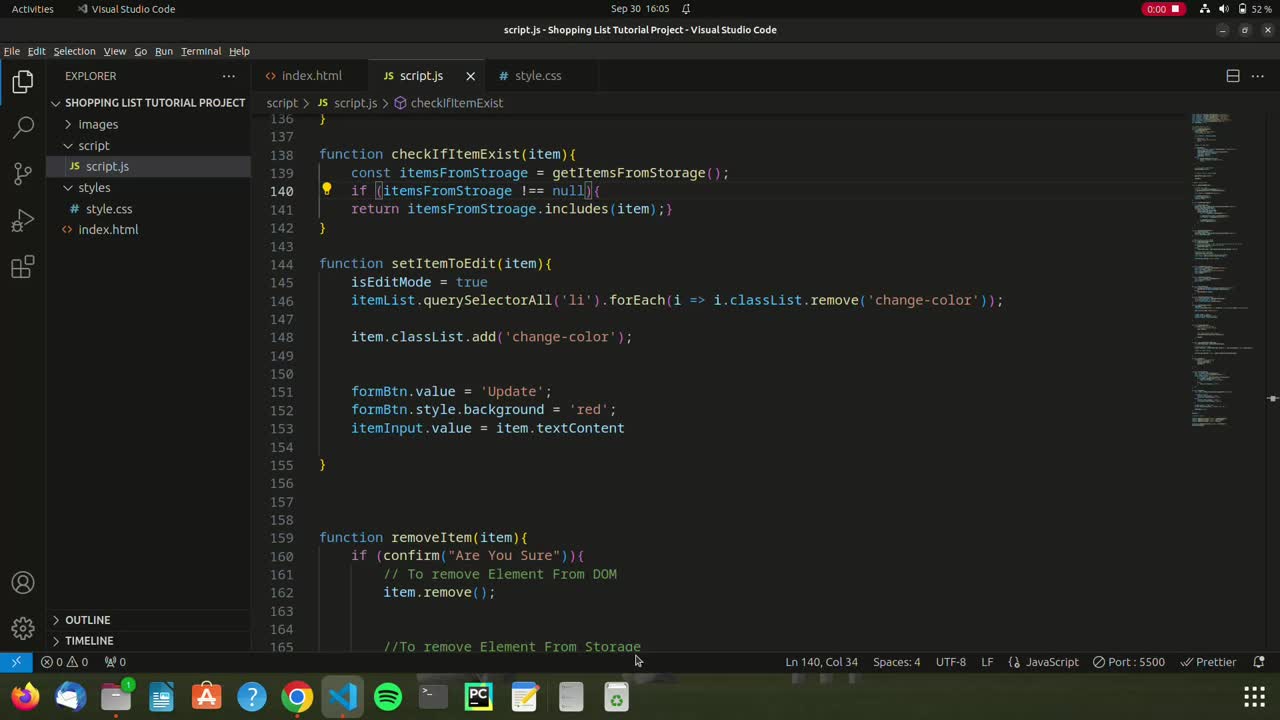This screenshot has width=1280, height=720.
Task: Open the Source Control view
Action: click(x=23, y=173)
